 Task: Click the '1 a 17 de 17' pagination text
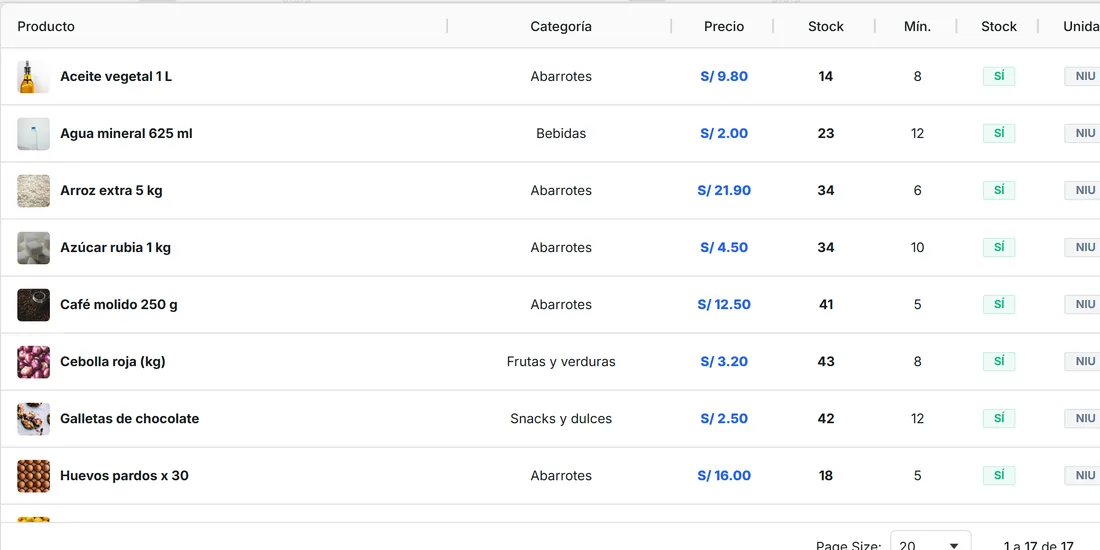pyautogui.click(x=1038, y=546)
